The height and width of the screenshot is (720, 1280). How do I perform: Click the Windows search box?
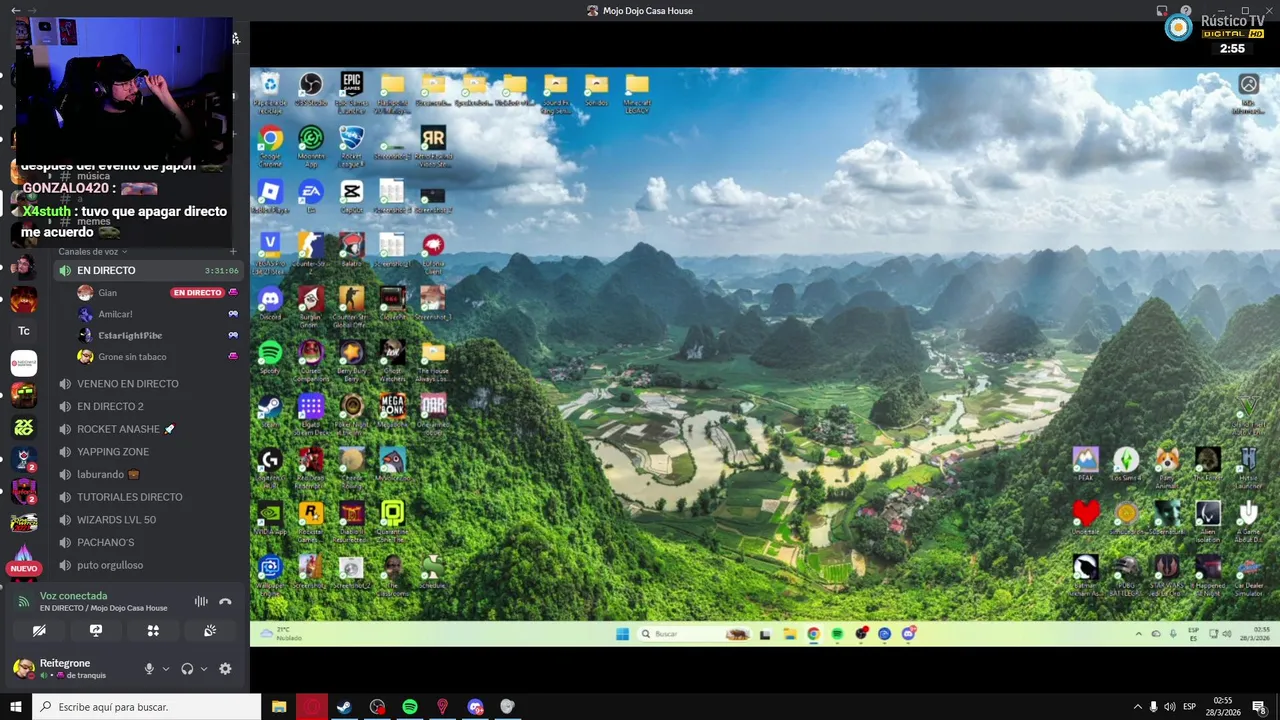tap(147, 707)
